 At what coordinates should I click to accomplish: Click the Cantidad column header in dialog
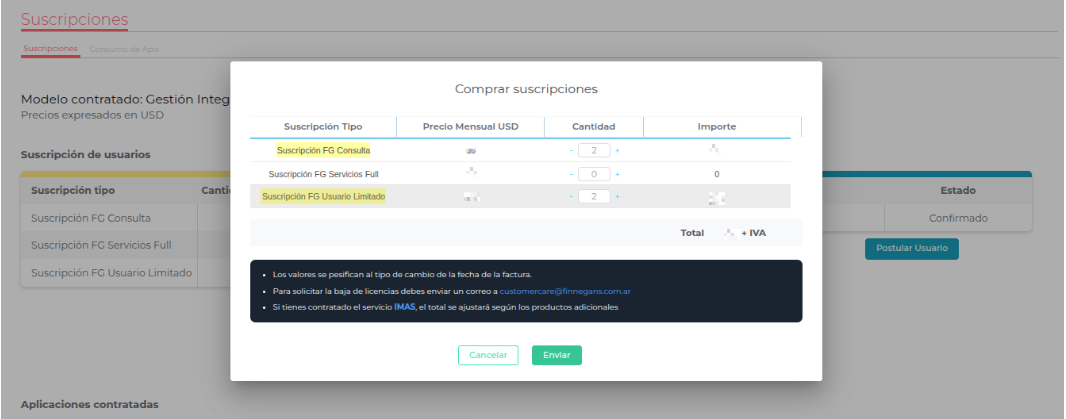point(593,127)
